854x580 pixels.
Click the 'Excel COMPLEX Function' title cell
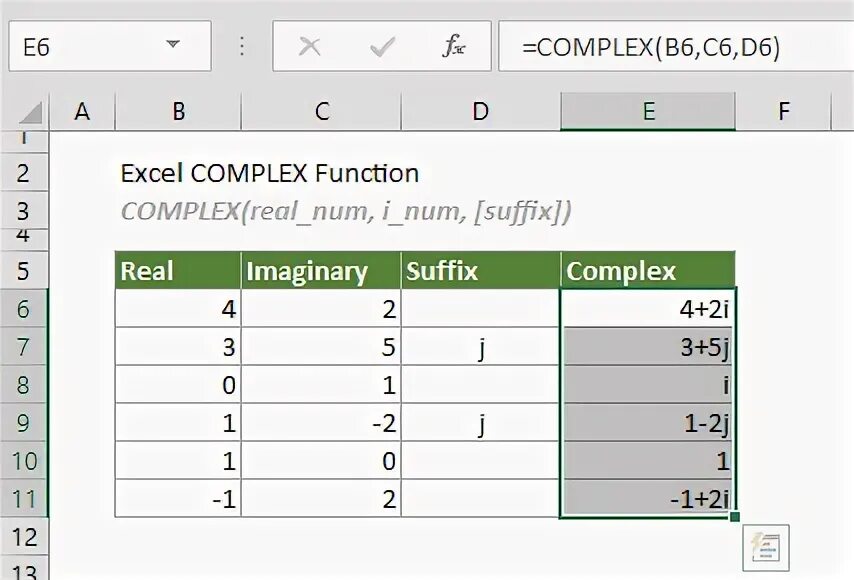270,173
